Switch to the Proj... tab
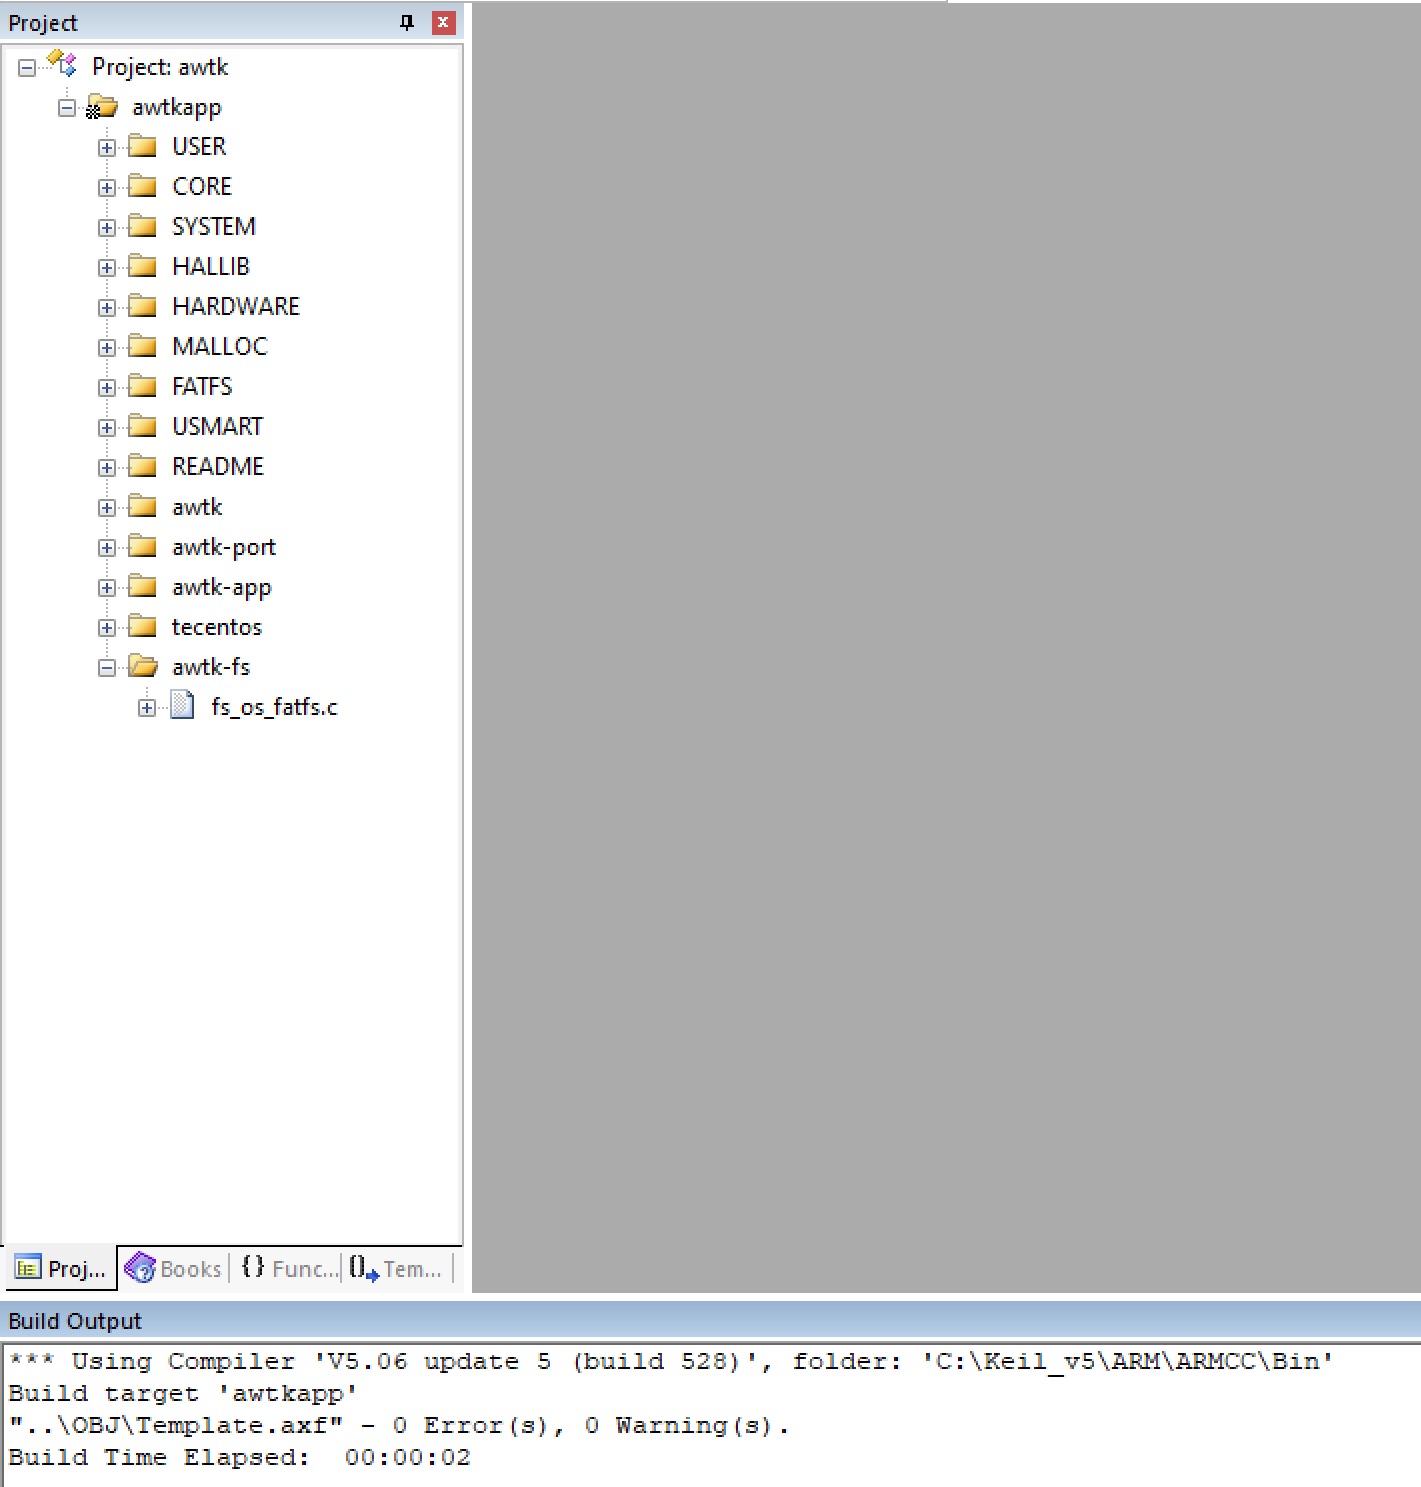 pos(61,1268)
